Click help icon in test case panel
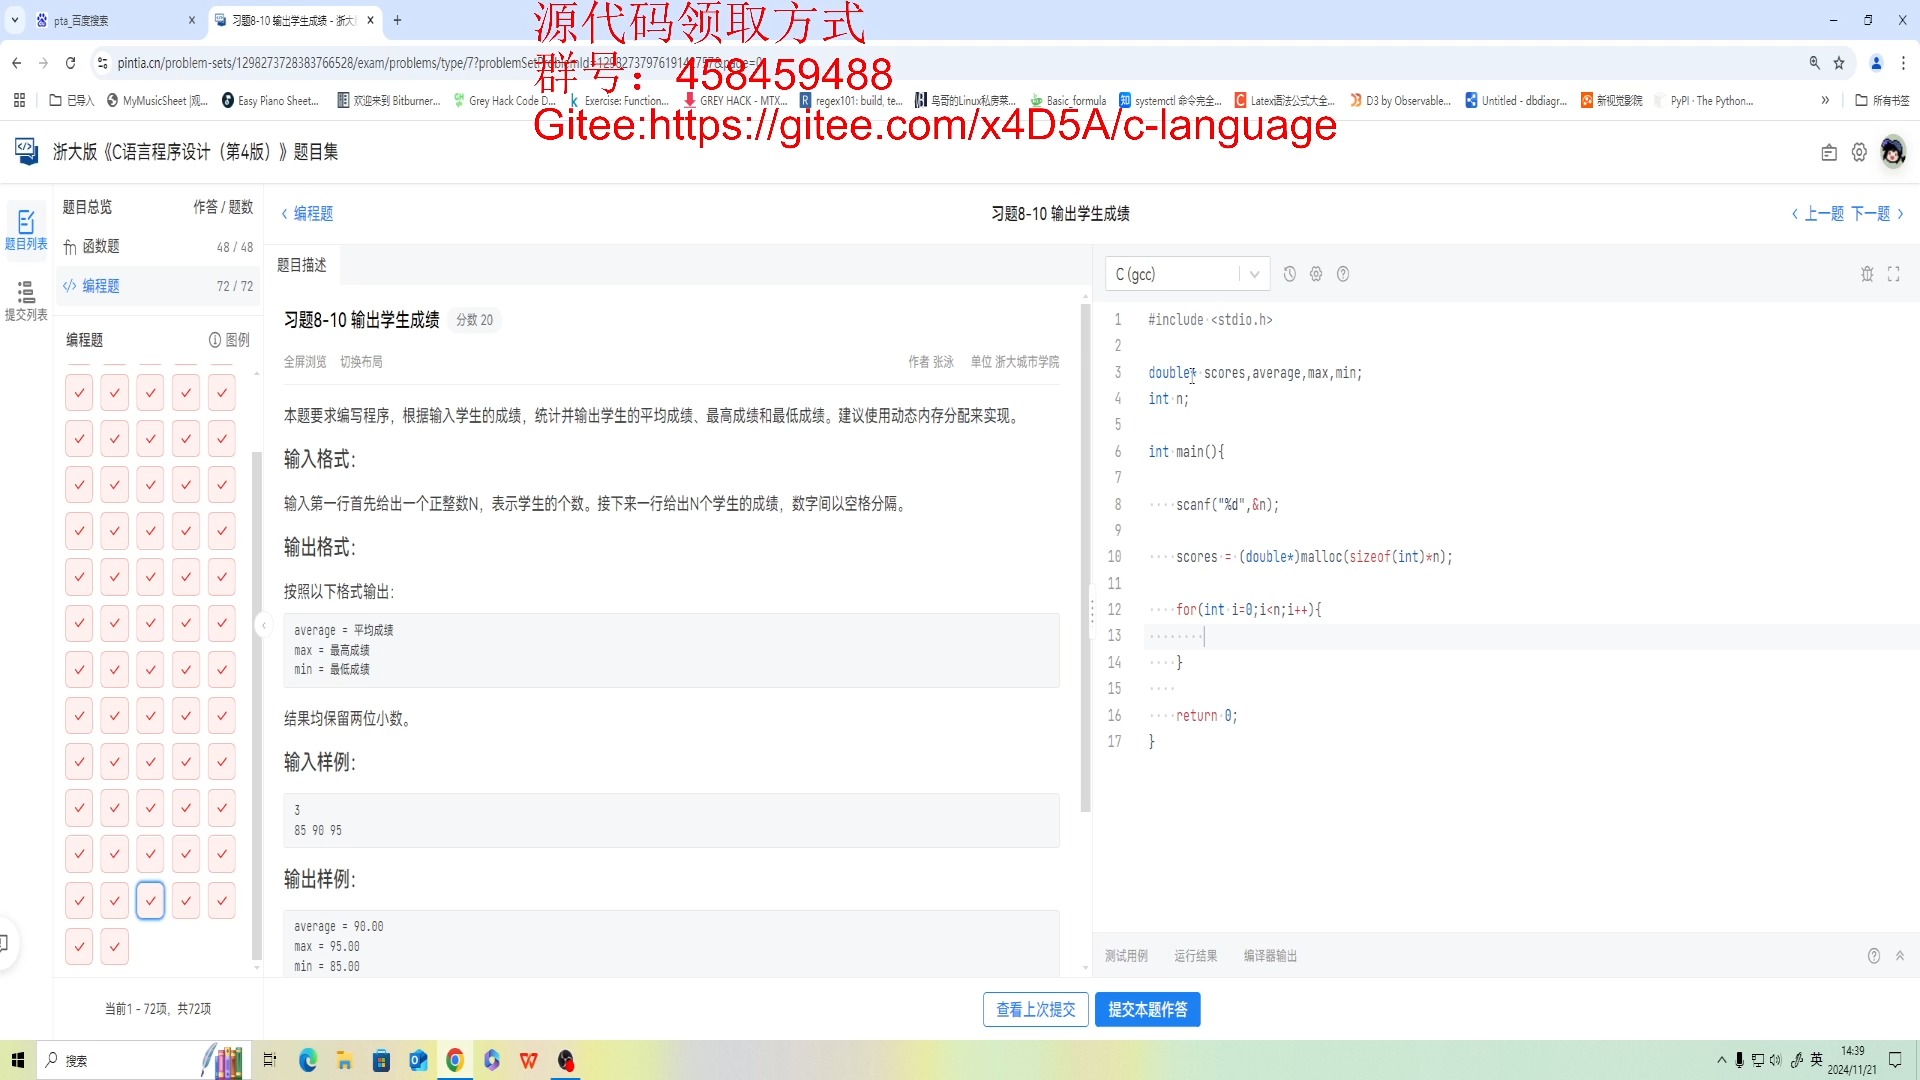The height and width of the screenshot is (1080, 1920). pyautogui.click(x=1874, y=956)
